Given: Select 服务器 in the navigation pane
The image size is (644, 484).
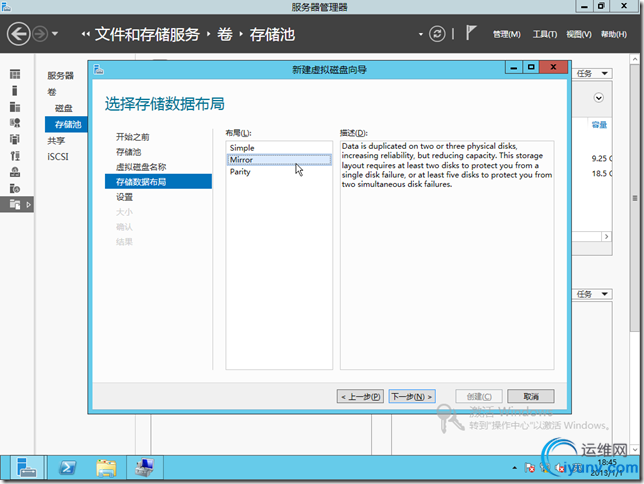Looking at the screenshot, I should coord(60,76).
